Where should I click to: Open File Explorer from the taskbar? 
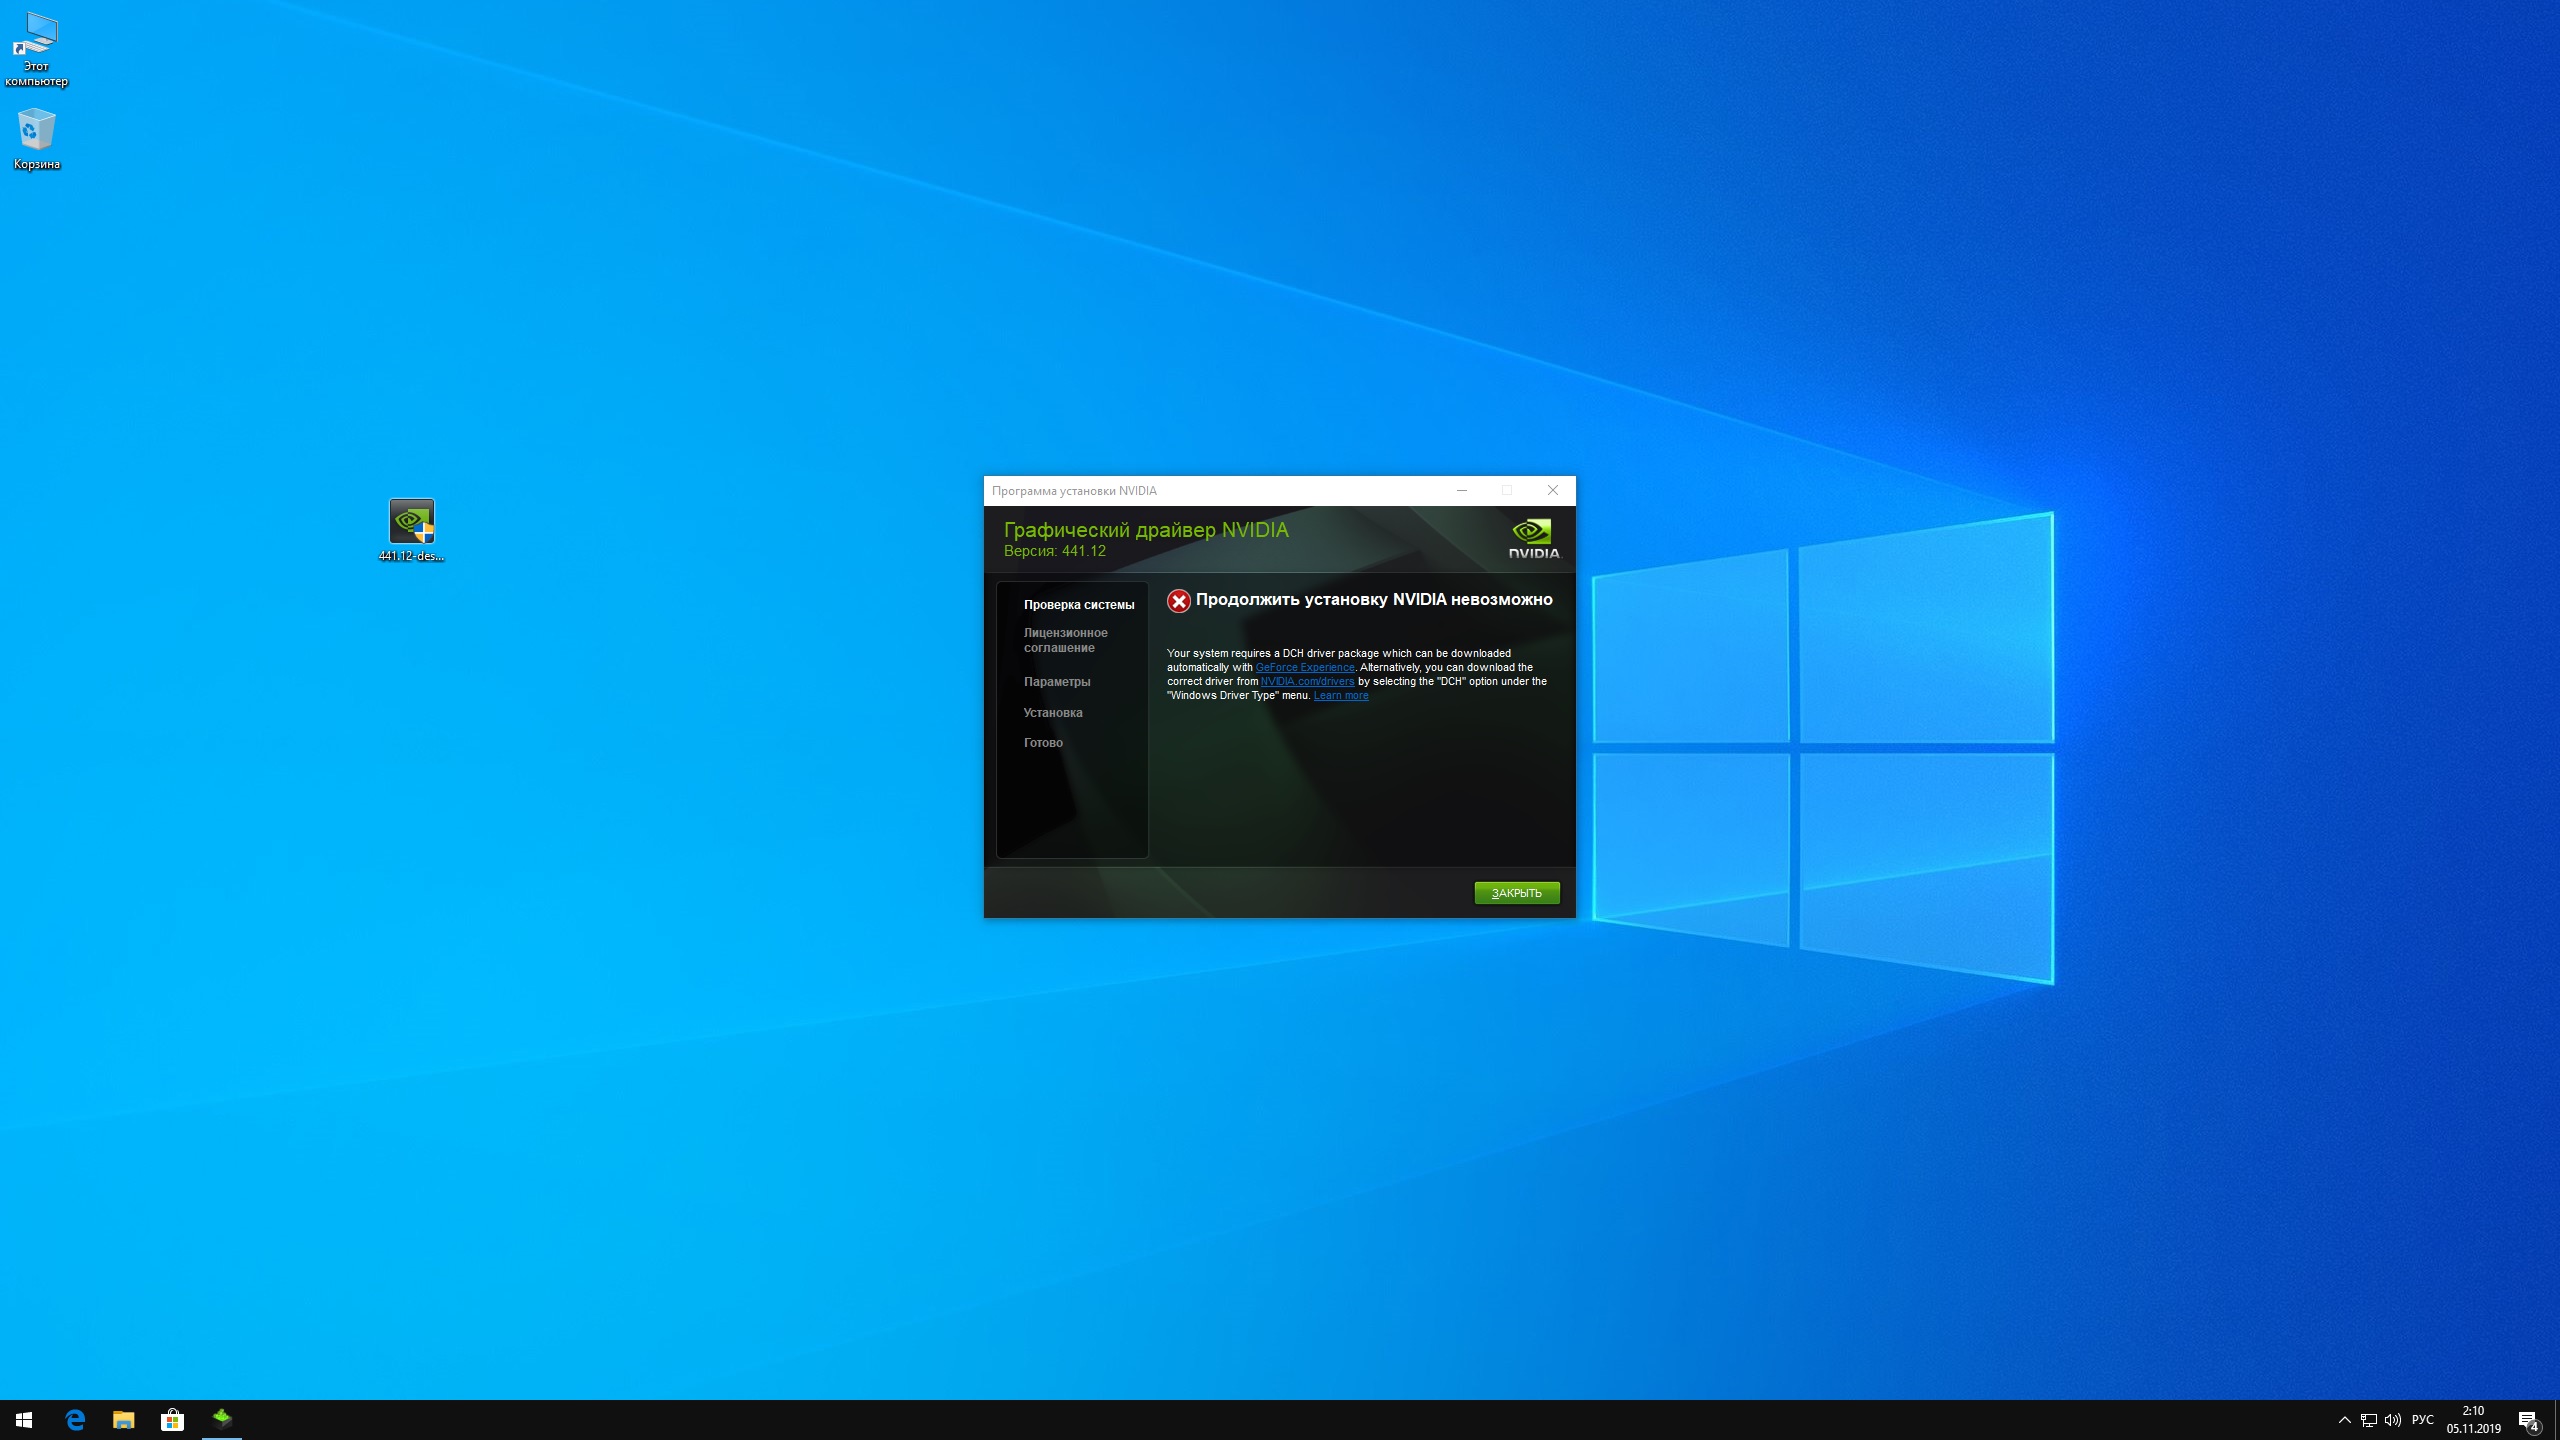pos(123,1419)
